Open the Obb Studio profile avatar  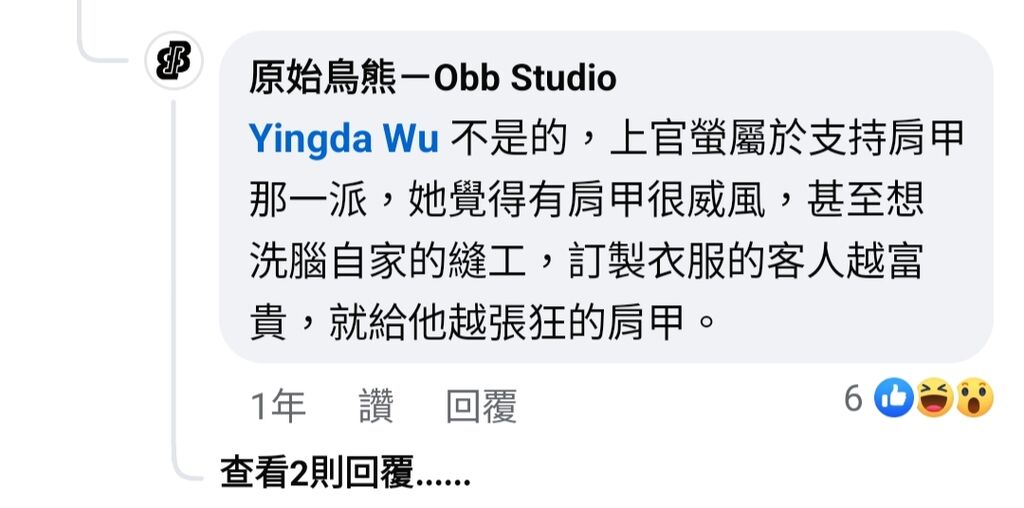tap(174, 60)
